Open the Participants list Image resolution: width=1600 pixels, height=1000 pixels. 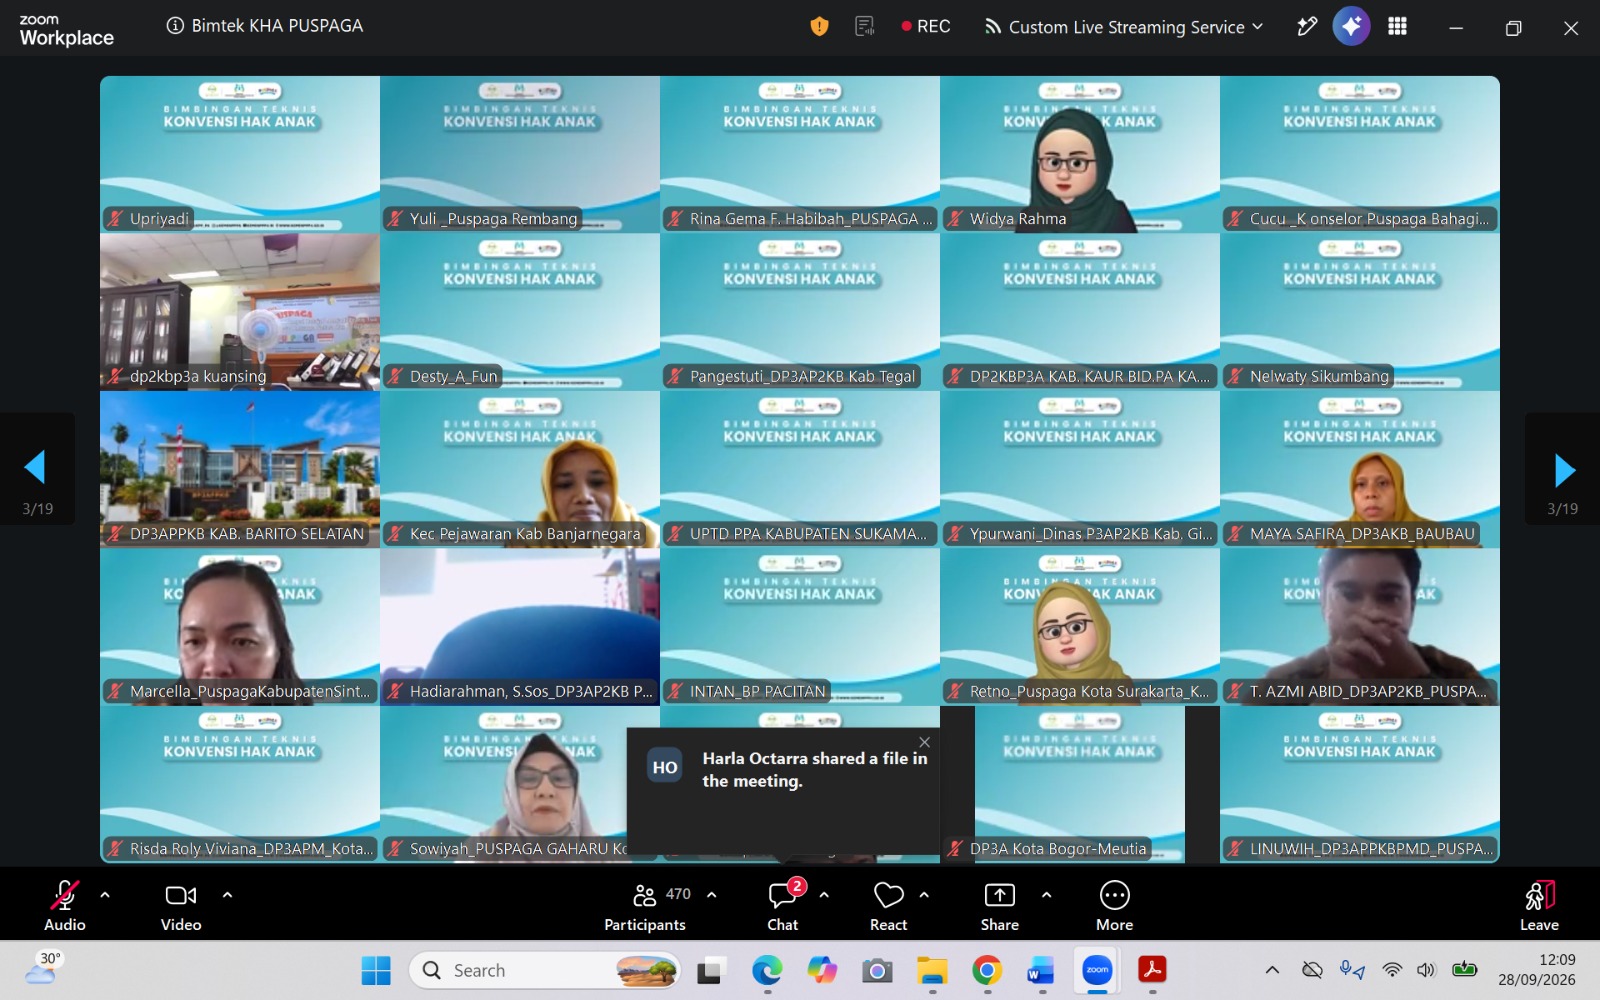[x=645, y=906]
